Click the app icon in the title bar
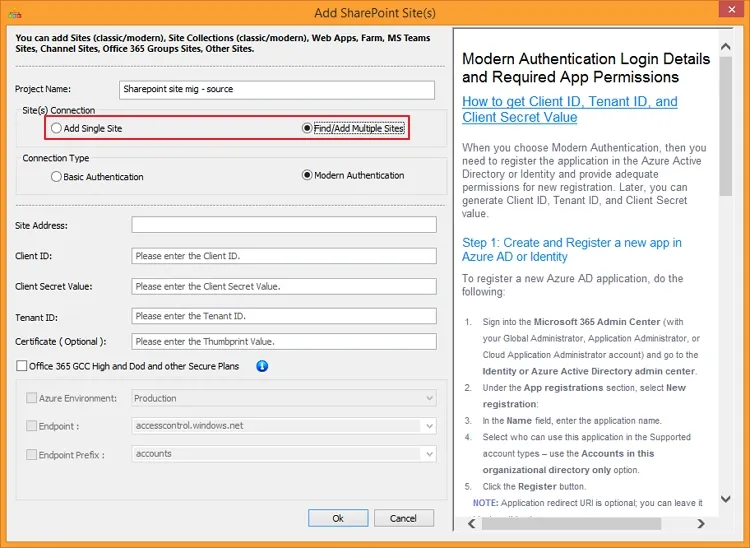Viewport: 750px width, 548px height. click(x=13, y=12)
